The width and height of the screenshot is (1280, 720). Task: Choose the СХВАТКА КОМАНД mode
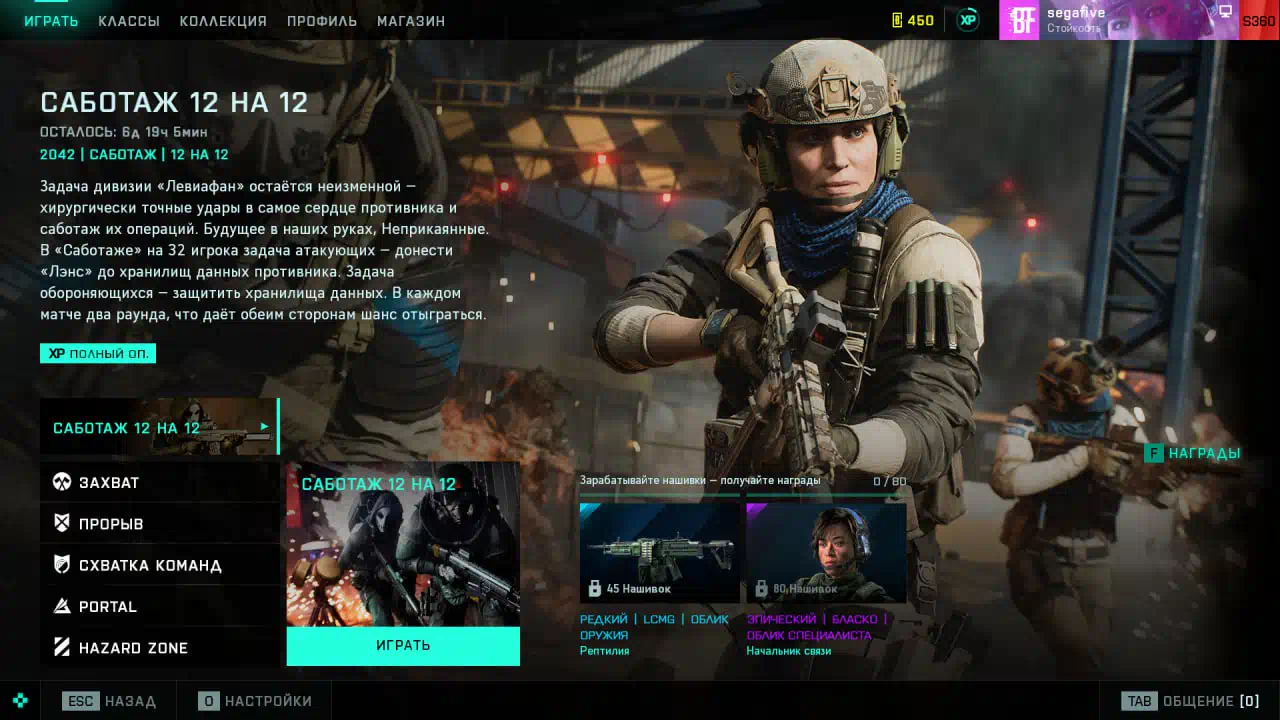point(160,565)
